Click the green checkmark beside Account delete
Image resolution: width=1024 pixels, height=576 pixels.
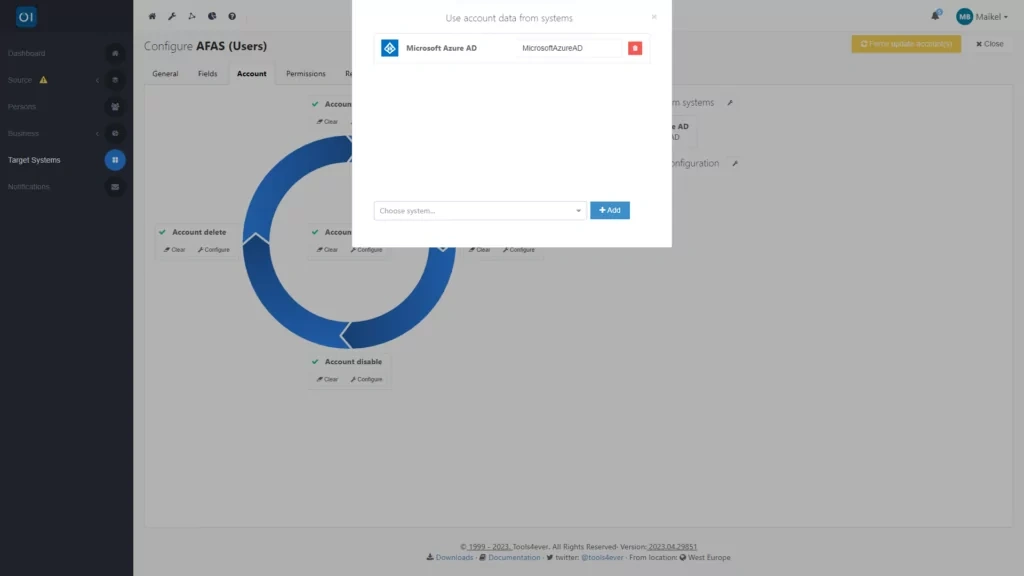(162, 231)
